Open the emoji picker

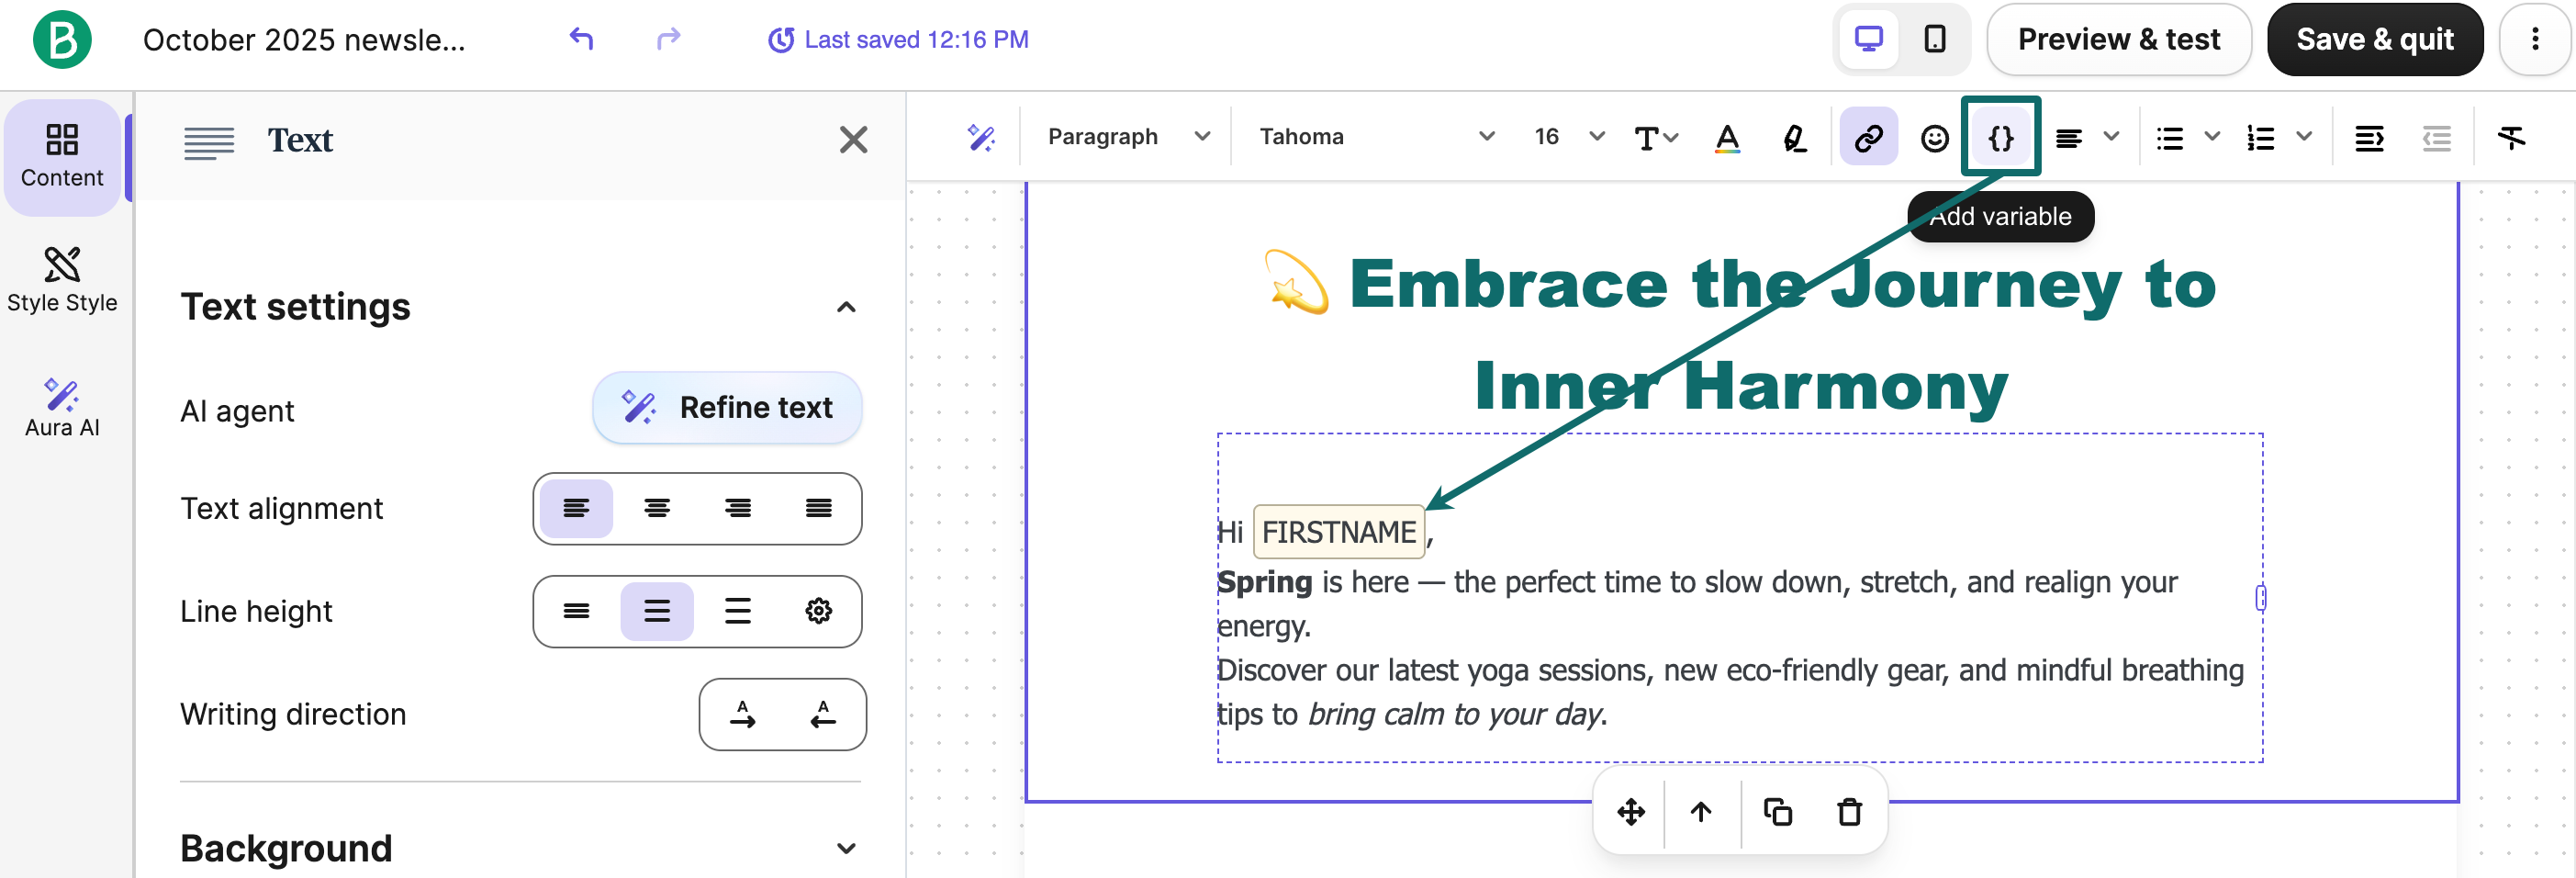1935,136
